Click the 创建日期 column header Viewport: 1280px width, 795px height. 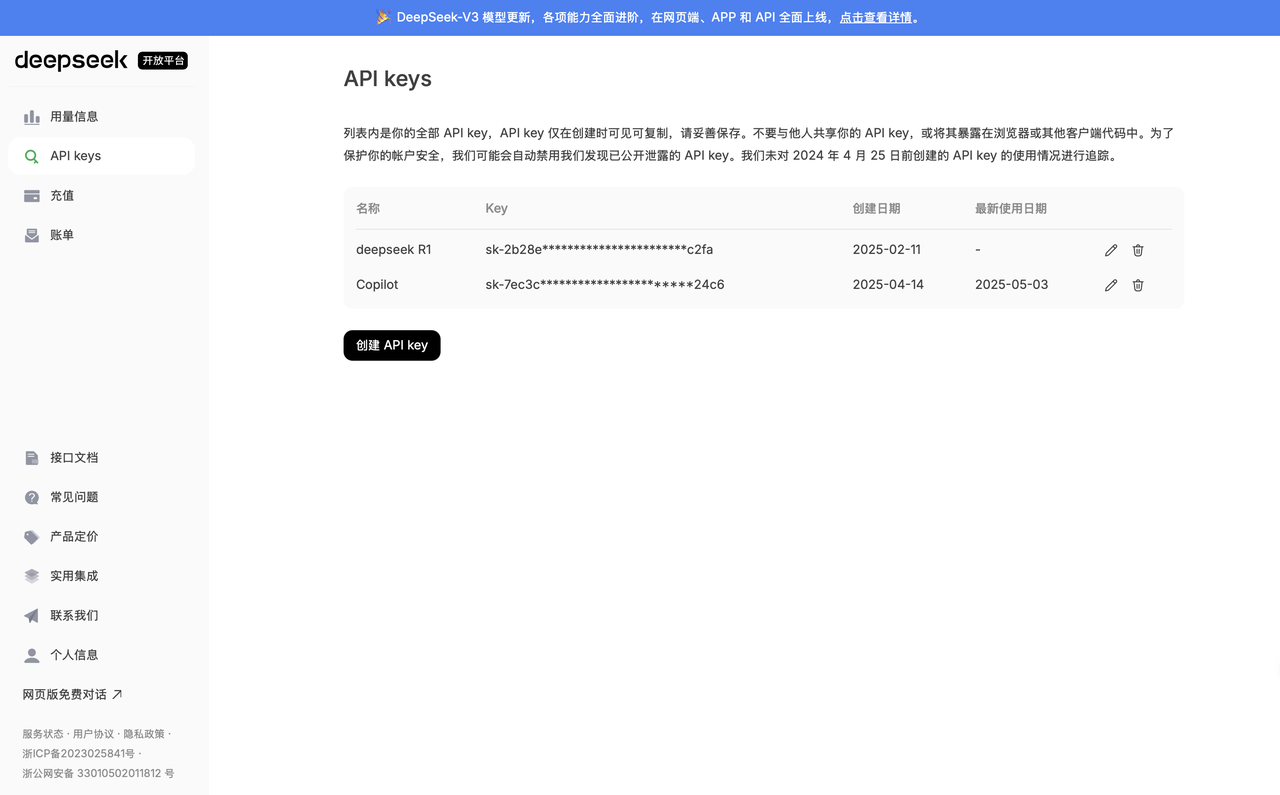876,209
